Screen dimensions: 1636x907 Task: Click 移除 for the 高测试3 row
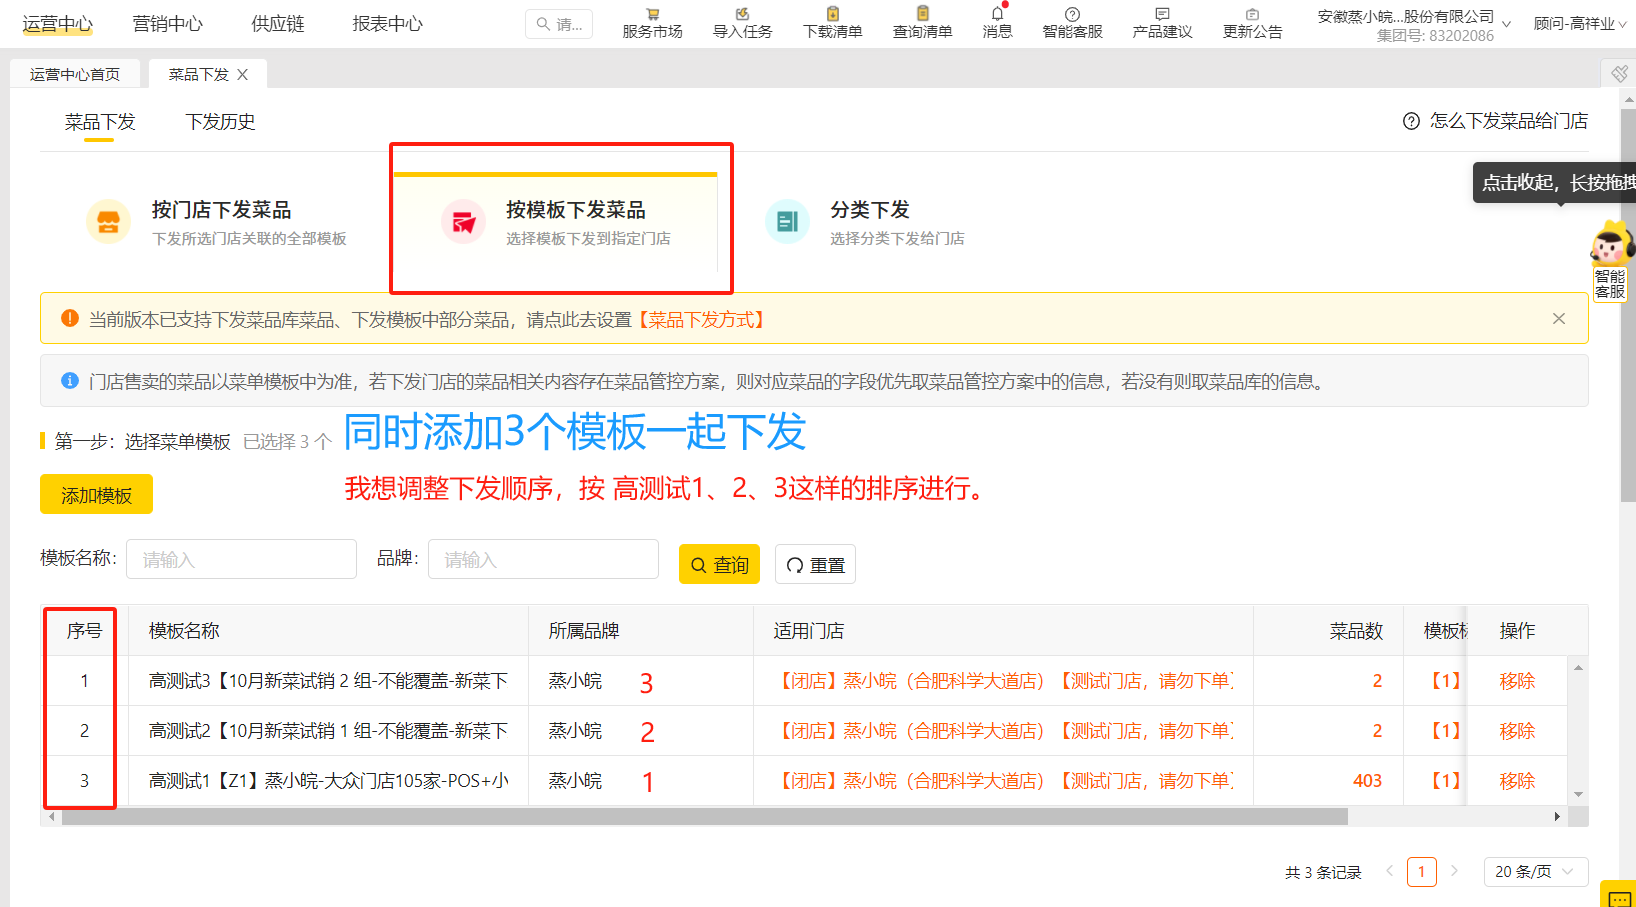[1516, 681]
